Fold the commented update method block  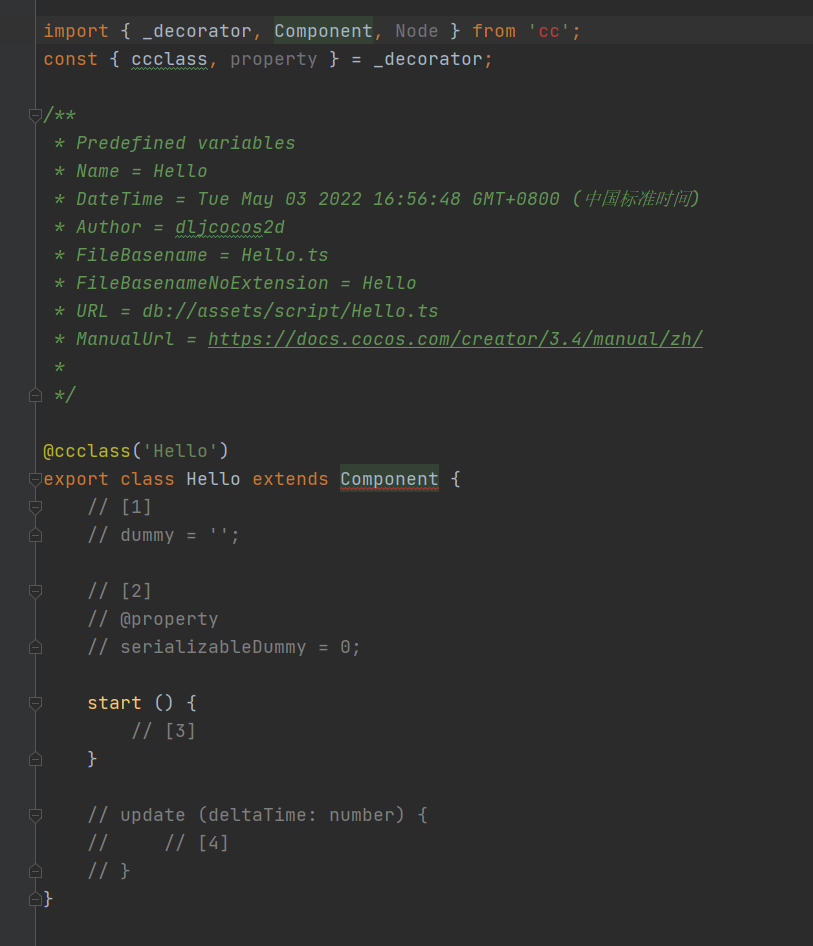pos(36,815)
